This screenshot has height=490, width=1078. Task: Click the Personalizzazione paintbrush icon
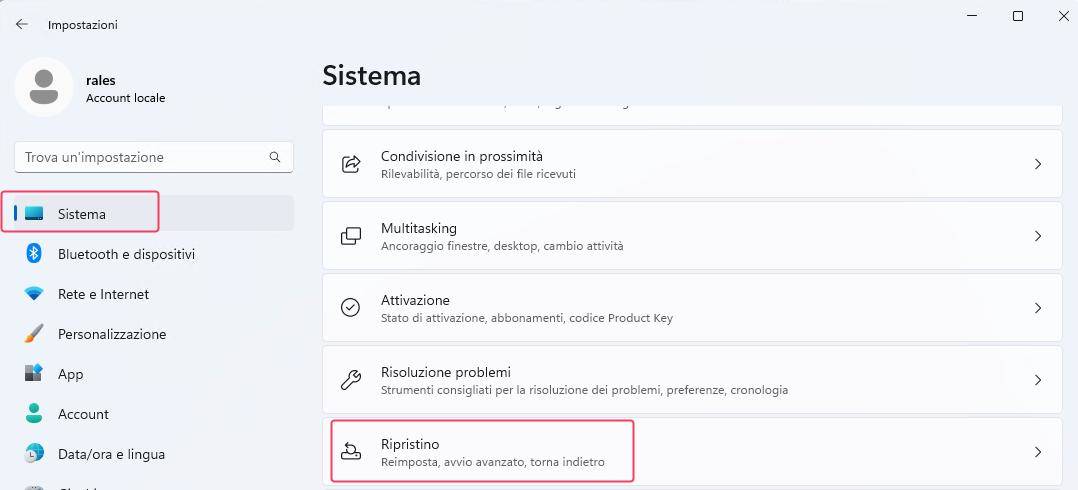[34, 334]
